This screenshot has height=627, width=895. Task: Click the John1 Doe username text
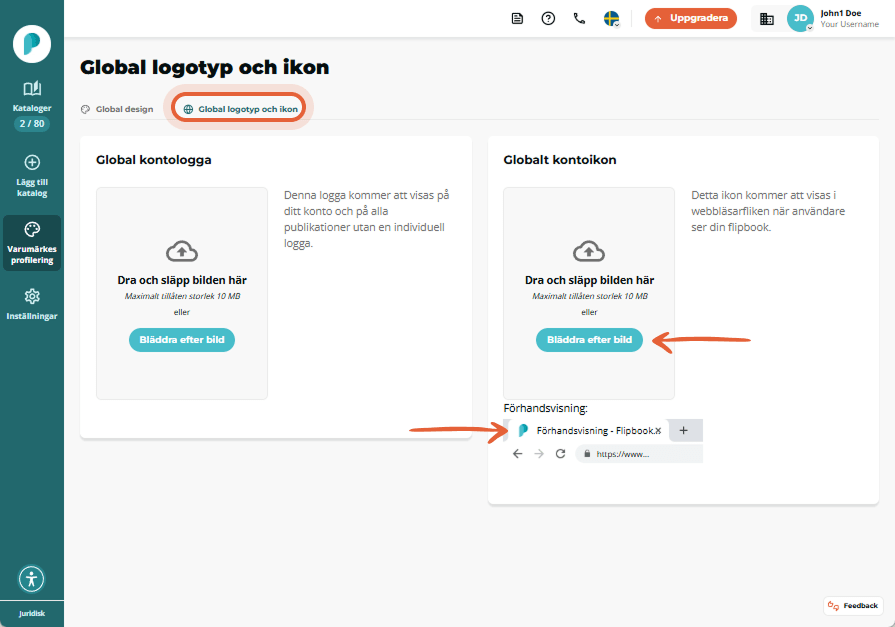pyautogui.click(x=841, y=13)
